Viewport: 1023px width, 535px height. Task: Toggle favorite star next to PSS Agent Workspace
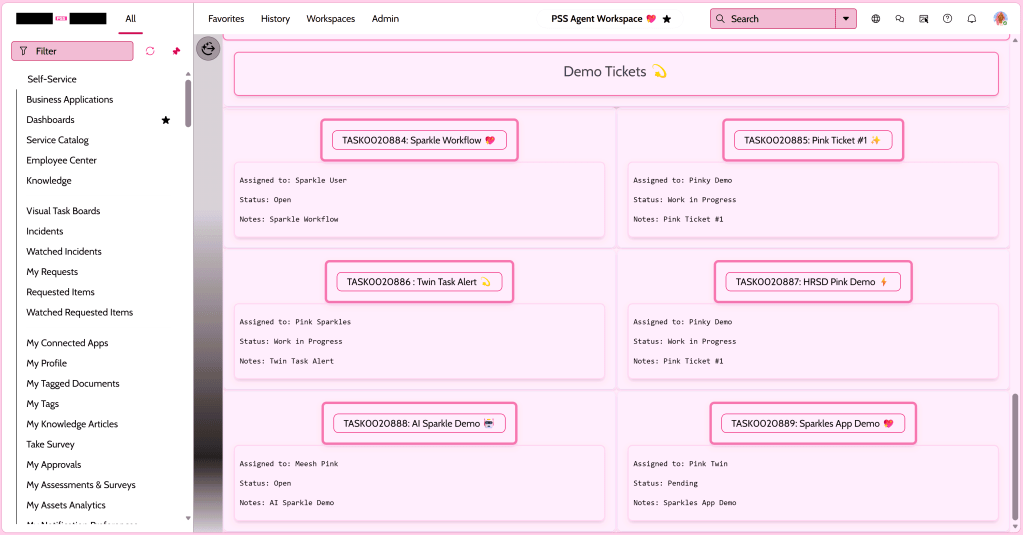pos(667,19)
